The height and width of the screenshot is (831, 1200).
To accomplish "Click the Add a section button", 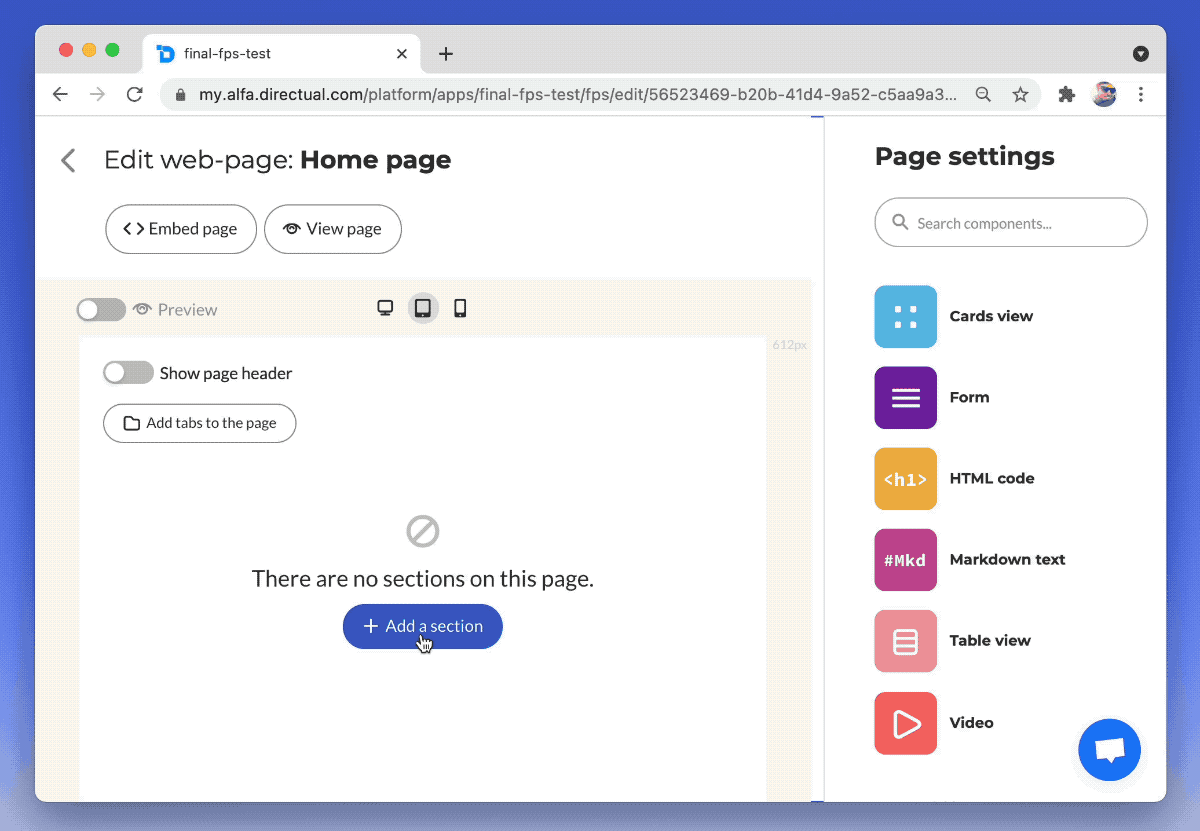I will click(x=422, y=626).
